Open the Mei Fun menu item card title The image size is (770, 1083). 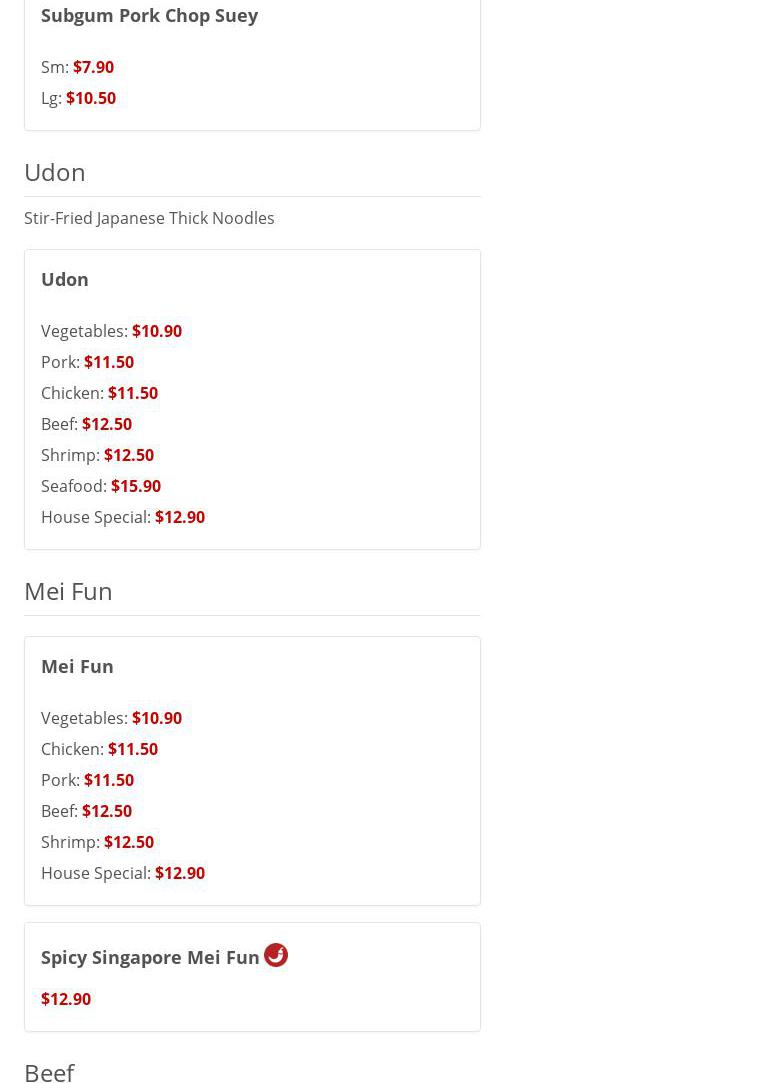[77, 666]
